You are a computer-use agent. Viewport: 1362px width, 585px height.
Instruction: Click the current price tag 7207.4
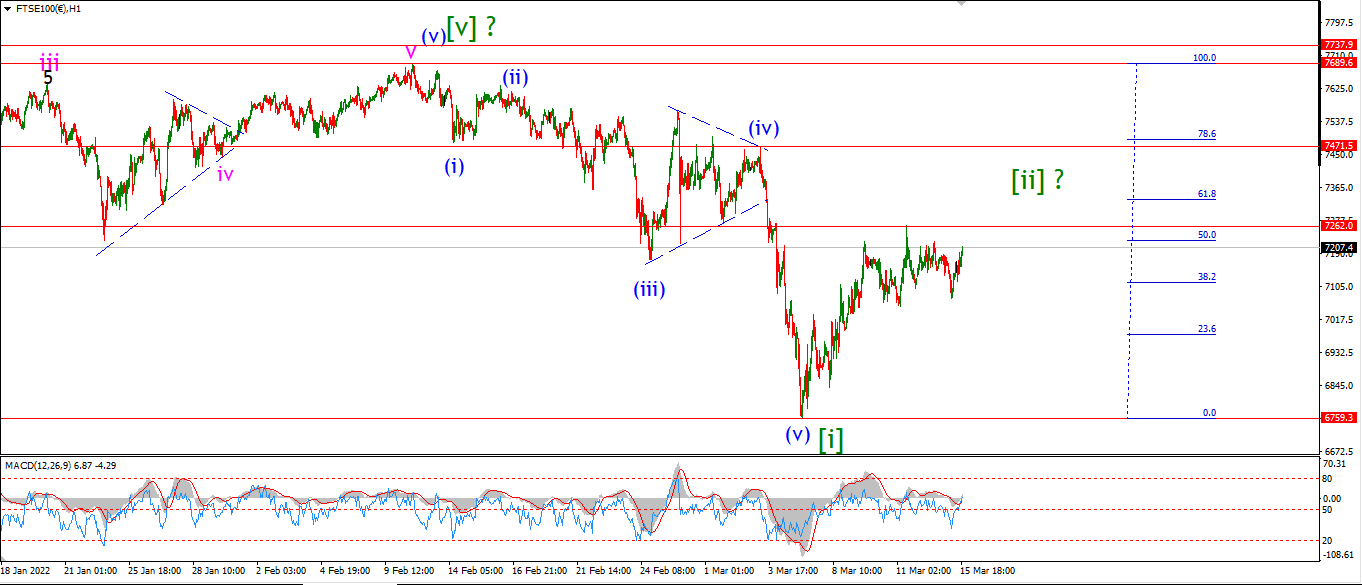click(x=1338, y=247)
